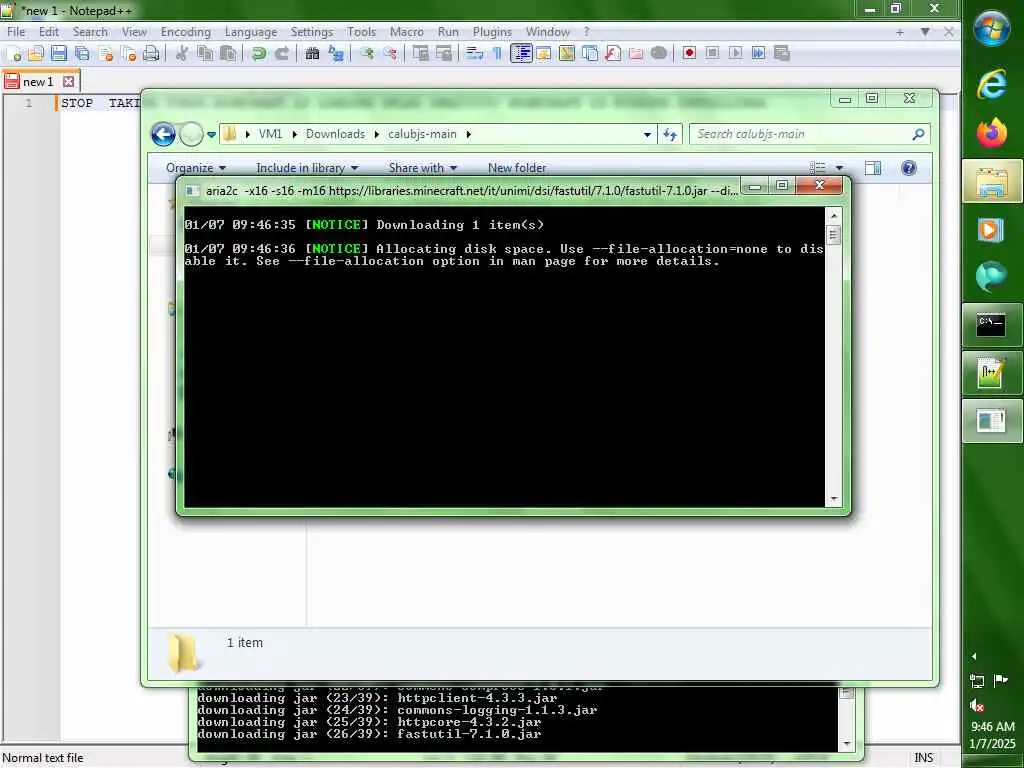Screen dimensions: 1024x768
Task: Open the recent pages dropdown arrow
Action: coord(212,135)
